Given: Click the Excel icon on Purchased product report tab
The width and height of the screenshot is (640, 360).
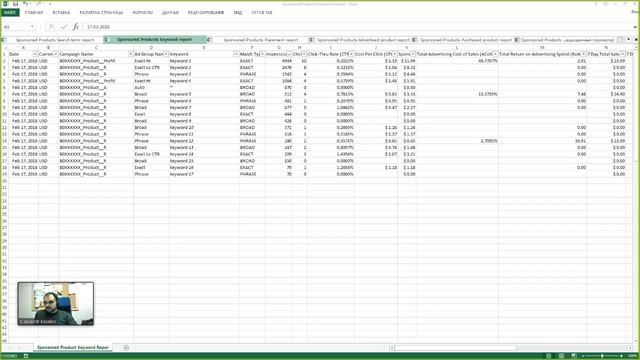Looking at the screenshot, I should 414,40.
